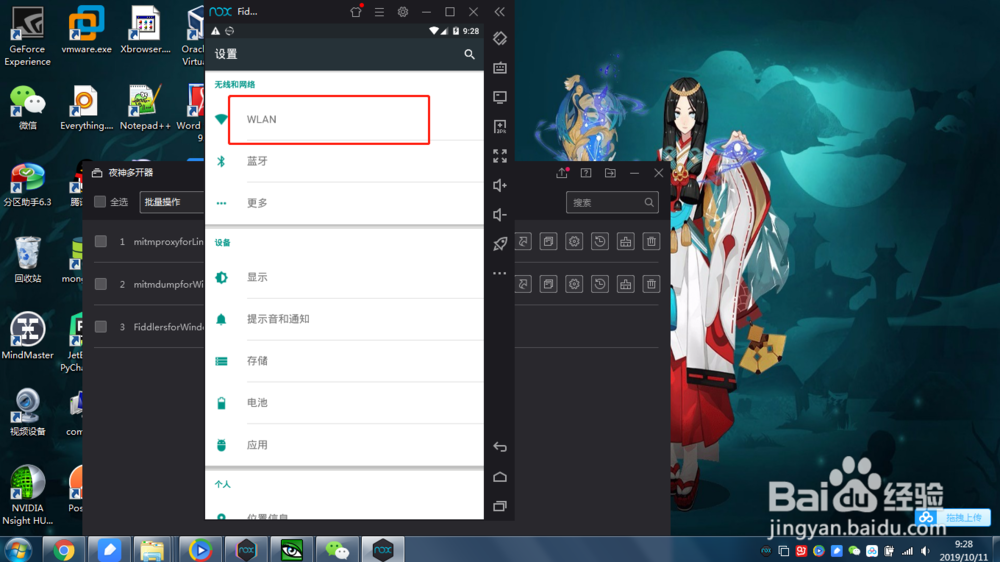
Task: Open the MindMaster desktop shortcut
Action: coord(27,336)
